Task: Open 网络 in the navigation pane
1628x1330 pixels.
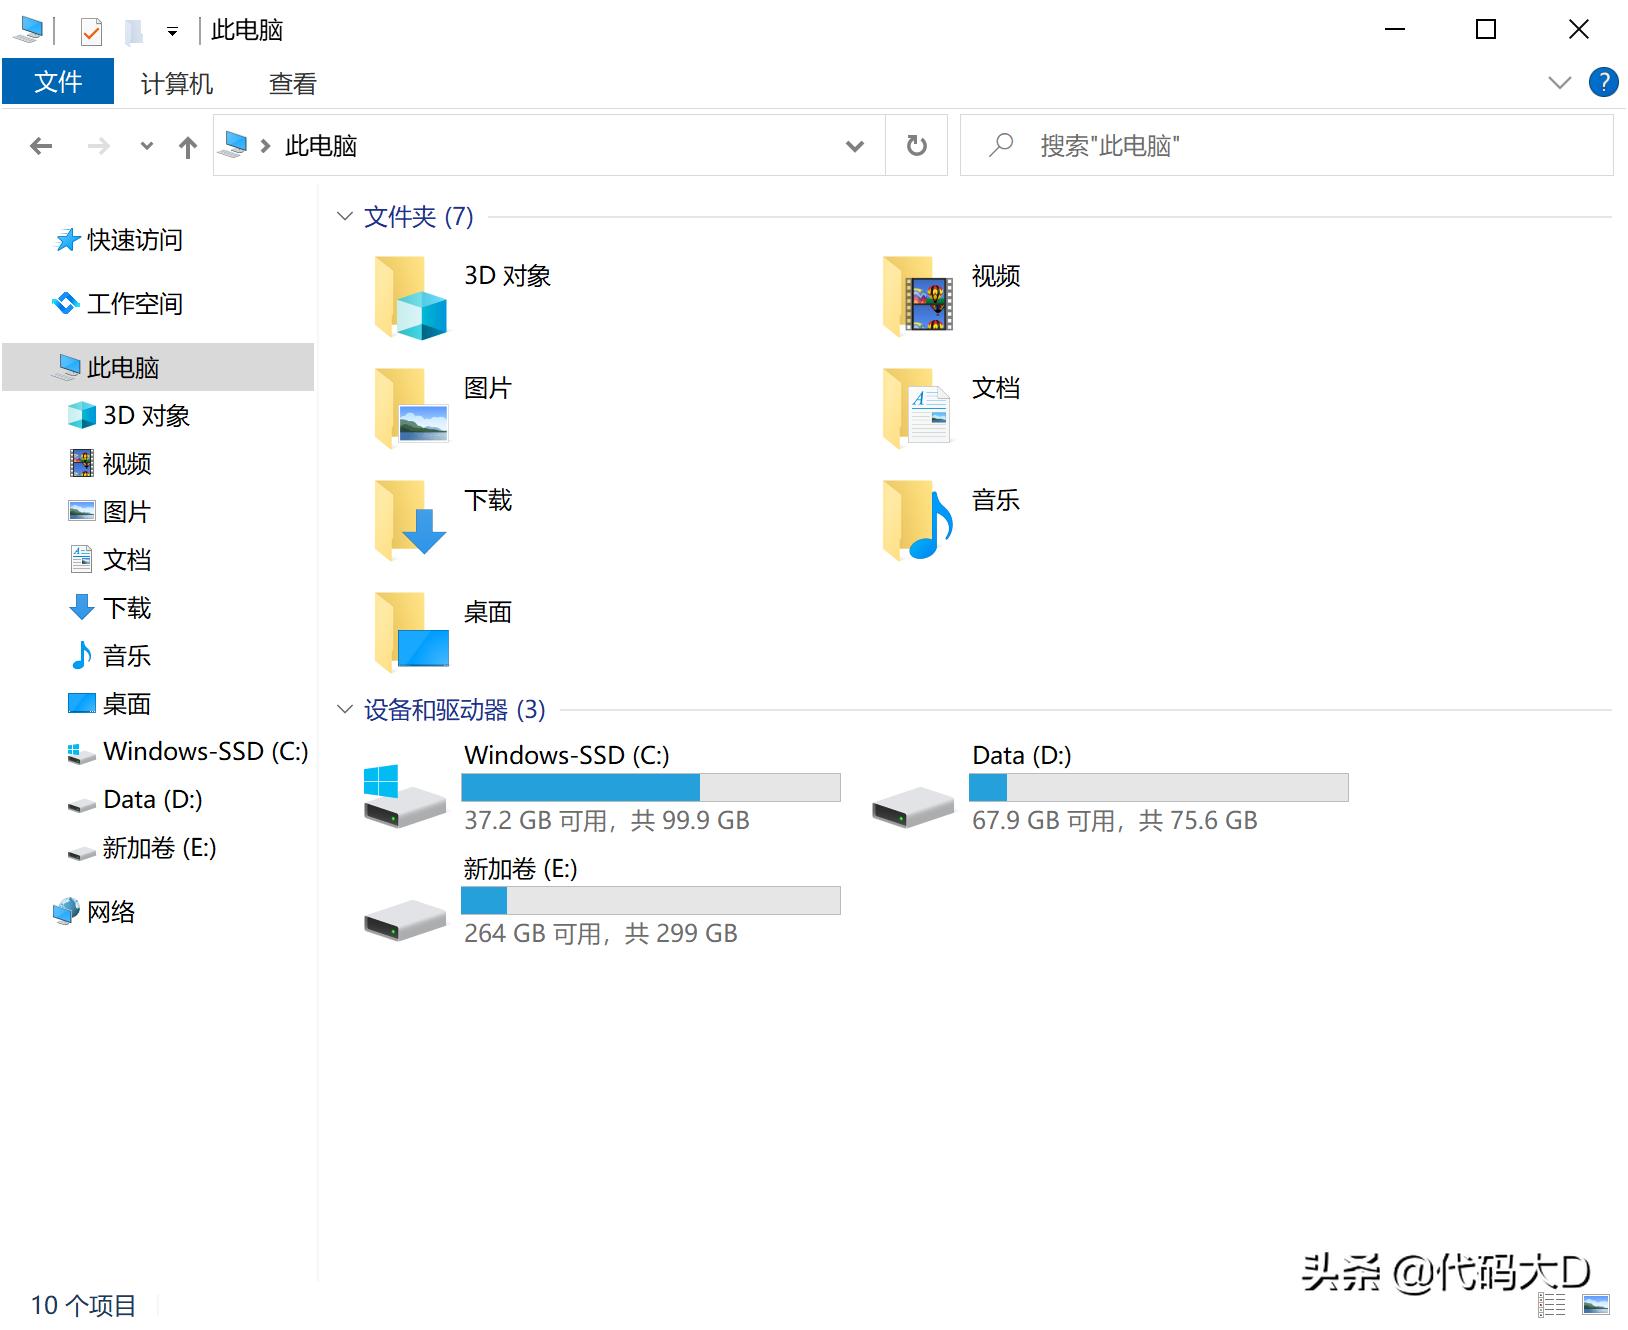Action: coord(110,911)
